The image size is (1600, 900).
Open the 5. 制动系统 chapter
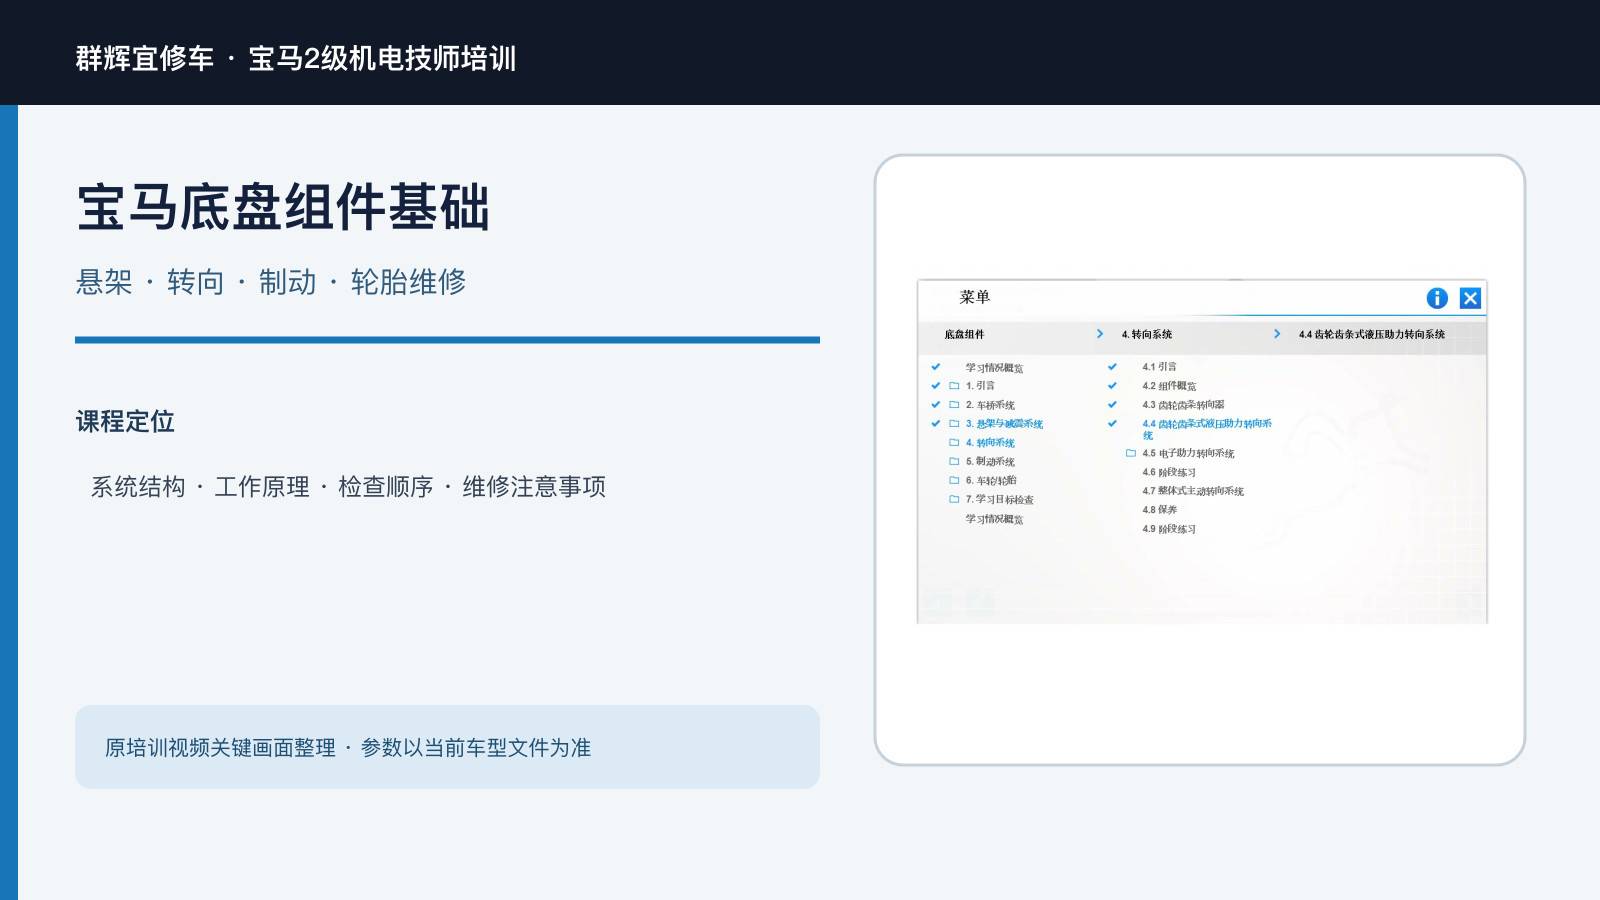990,462
